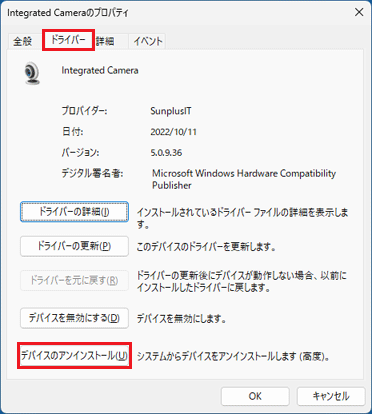Click ドライバーの詳細 button
The image size is (372, 414).
[x=74, y=212]
